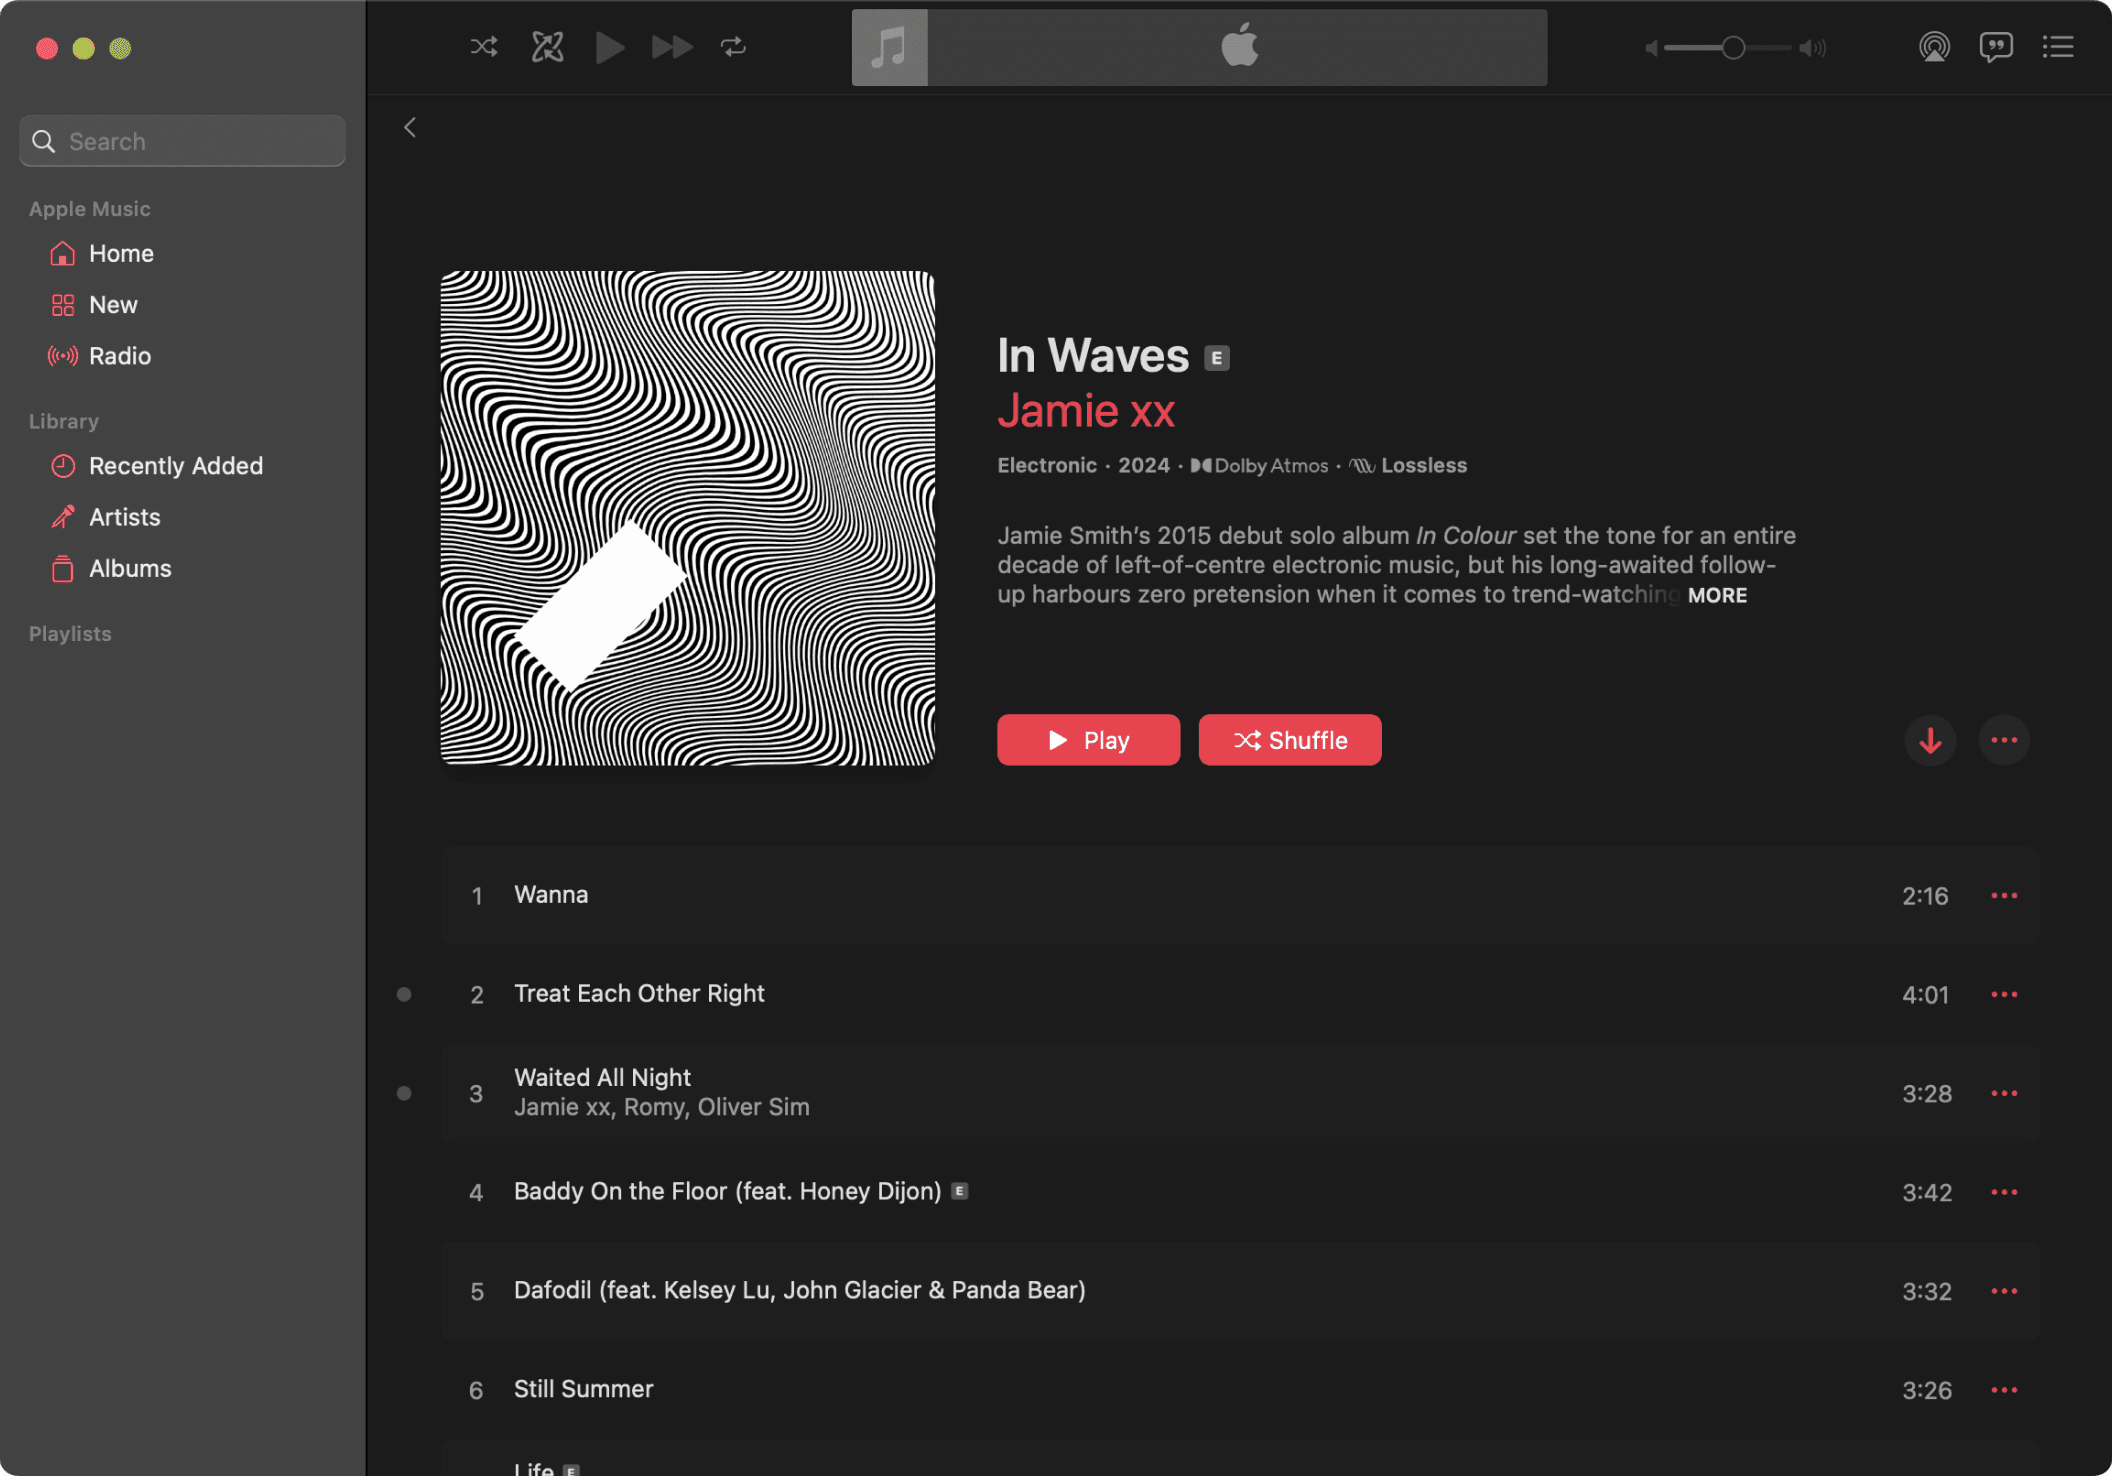The width and height of the screenshot is (2112, 1476).
Task: Click the play button in the top toolbar
Action: [609, 47]
